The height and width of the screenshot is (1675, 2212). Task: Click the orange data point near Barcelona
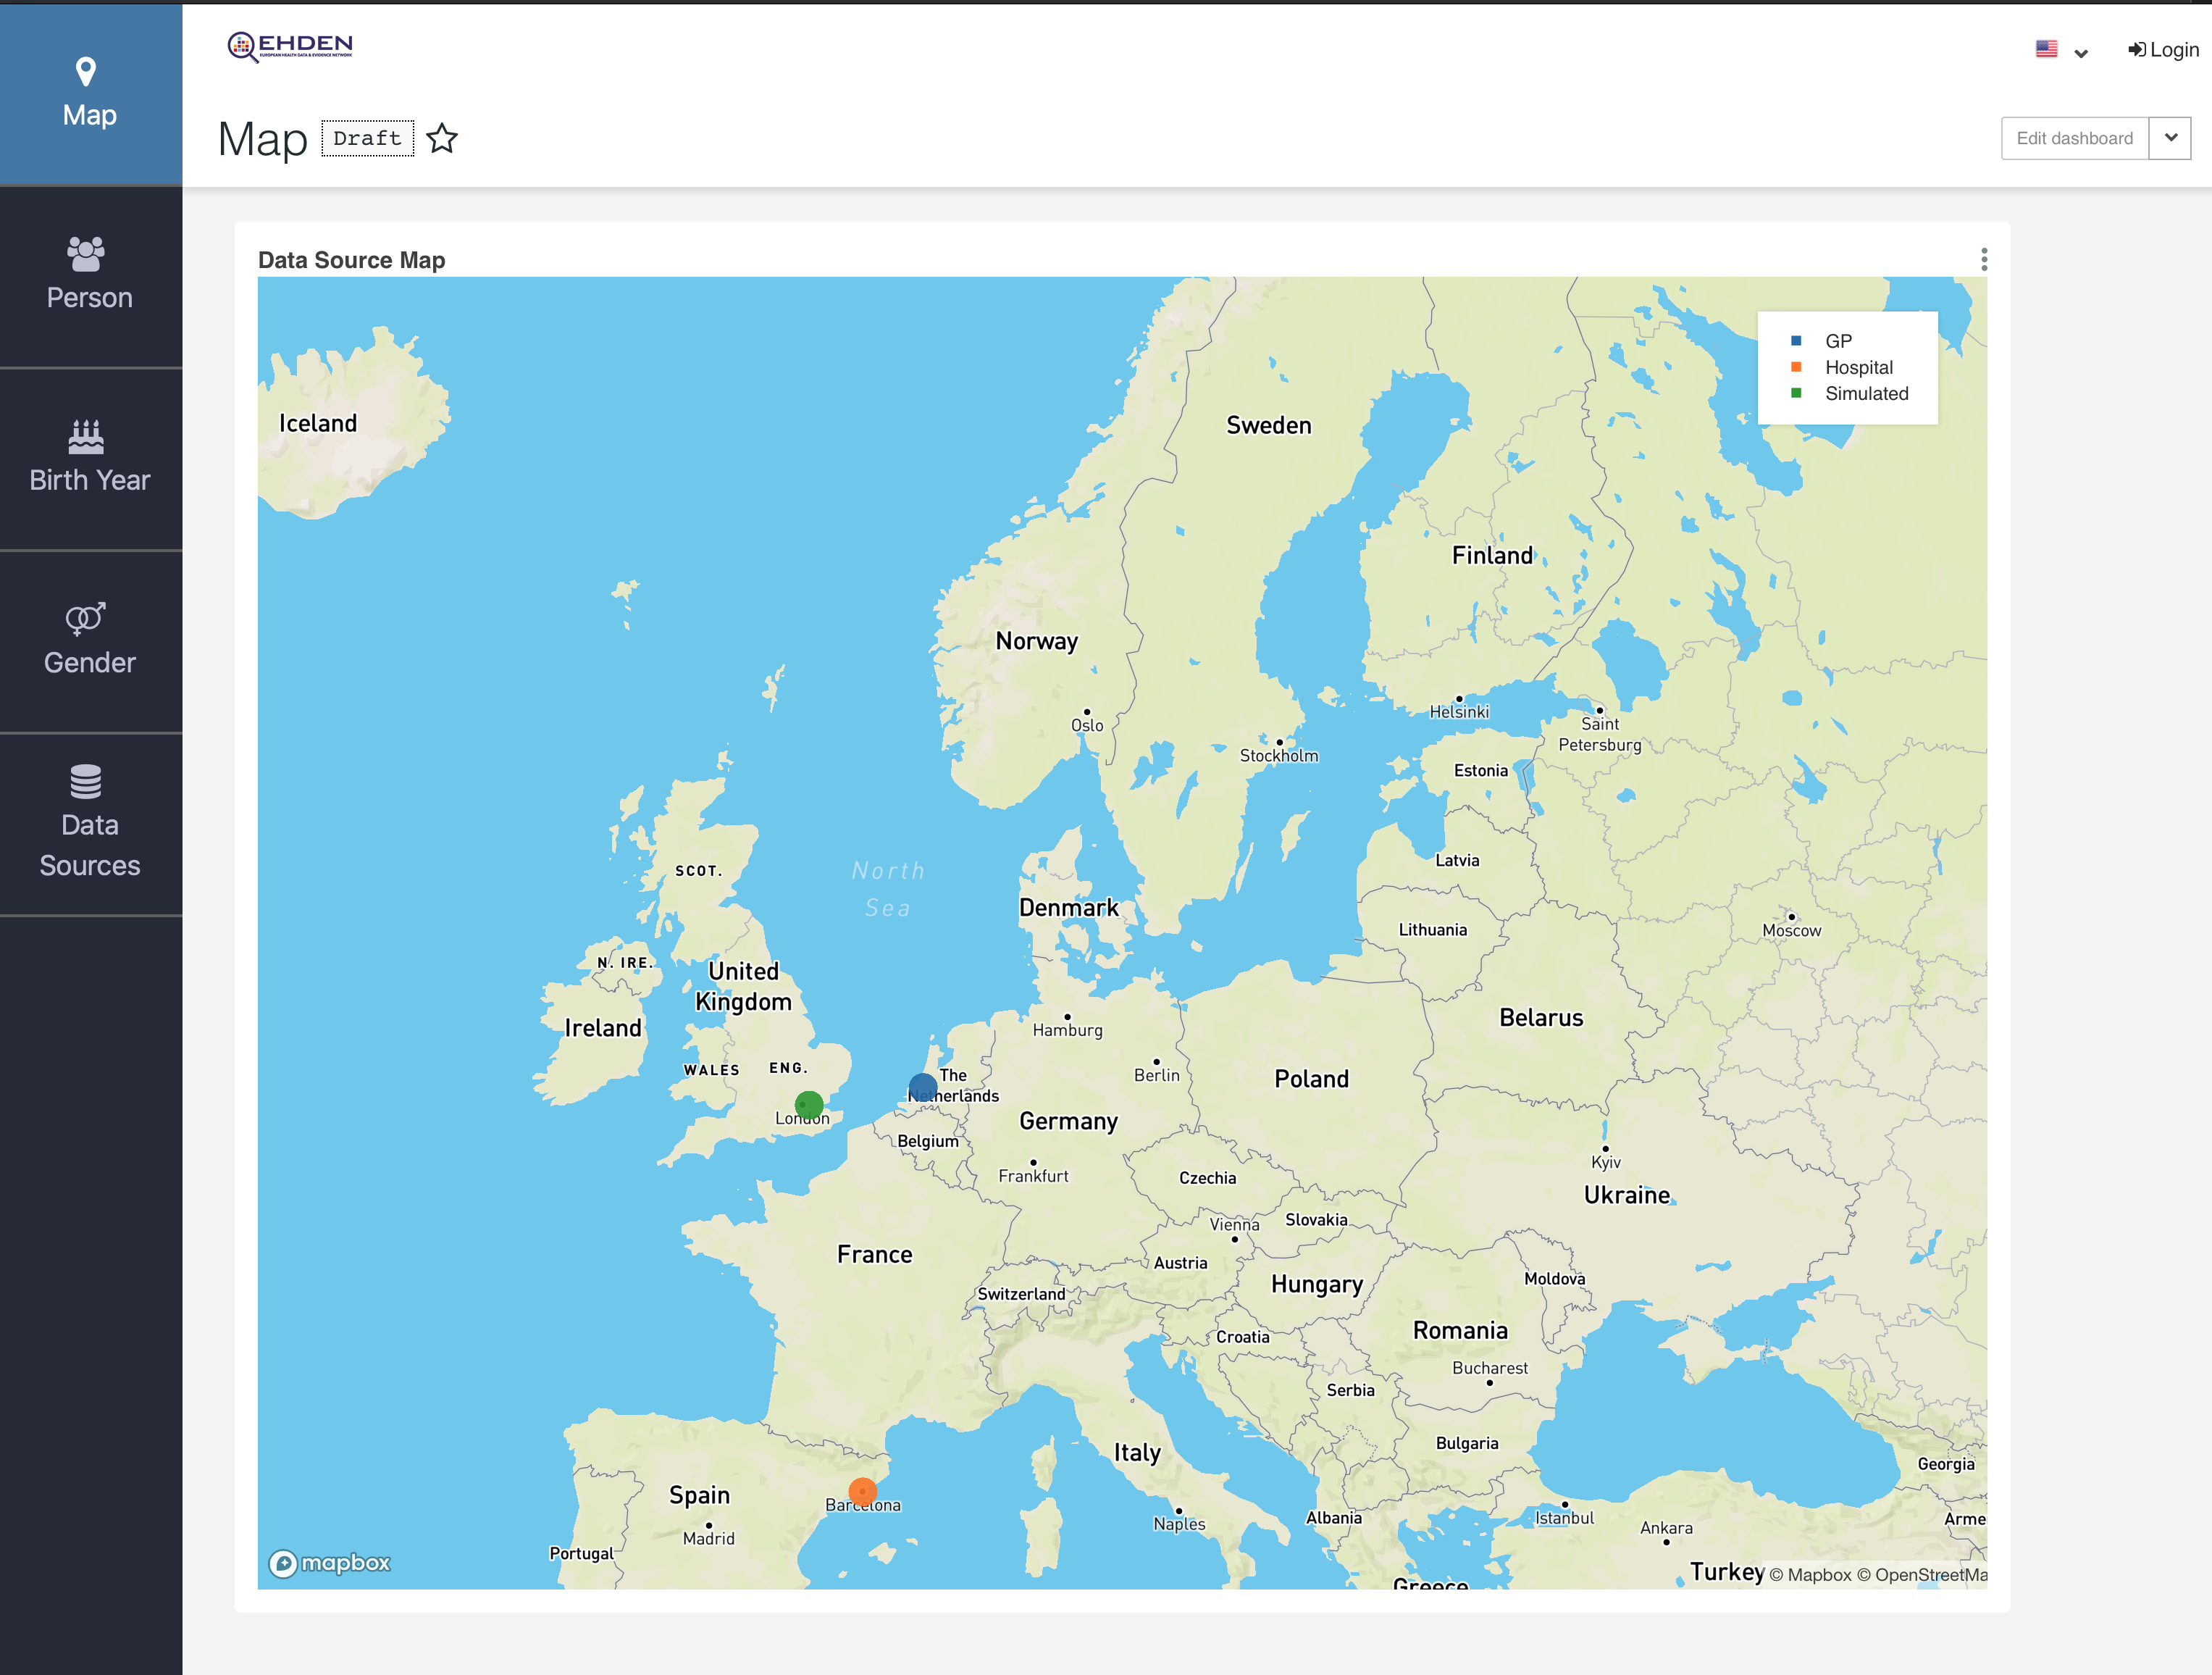click(862, 1490)
